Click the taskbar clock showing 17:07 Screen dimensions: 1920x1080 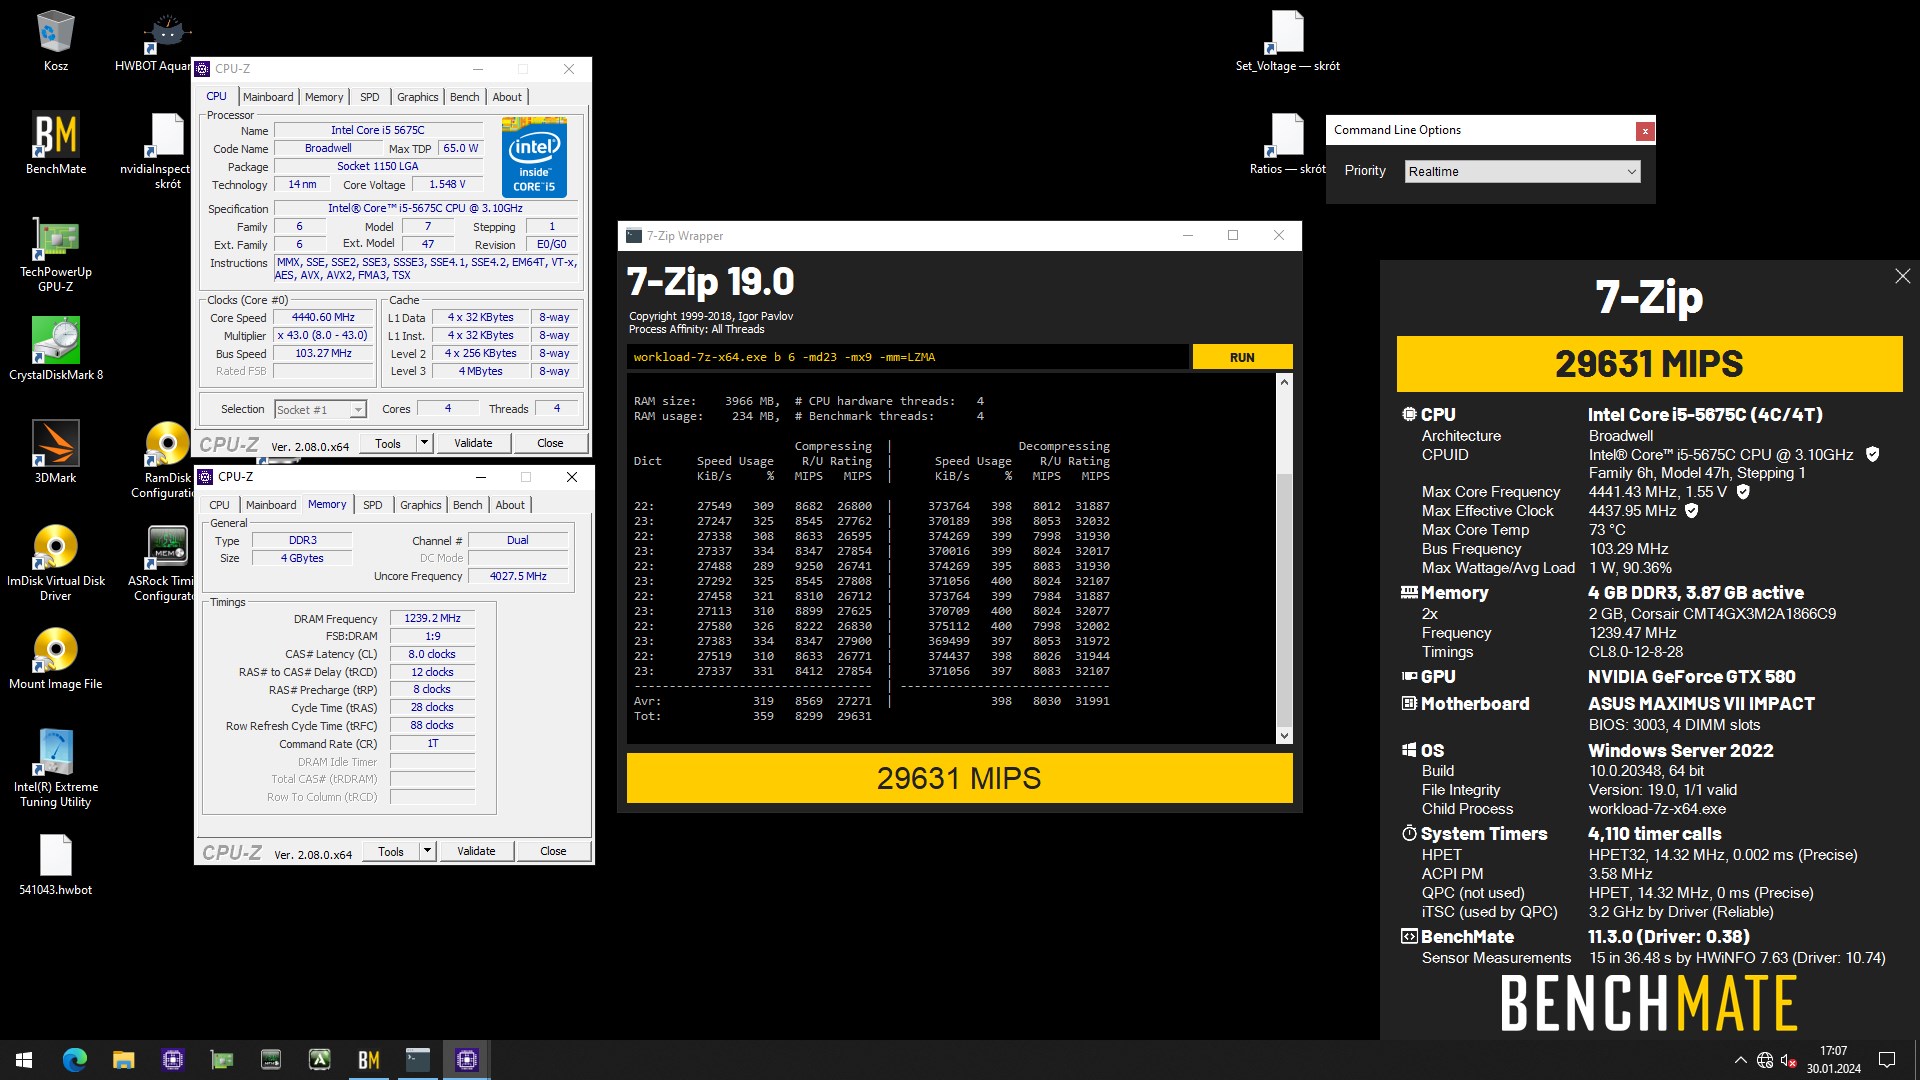click(x=1833, y=1060)
